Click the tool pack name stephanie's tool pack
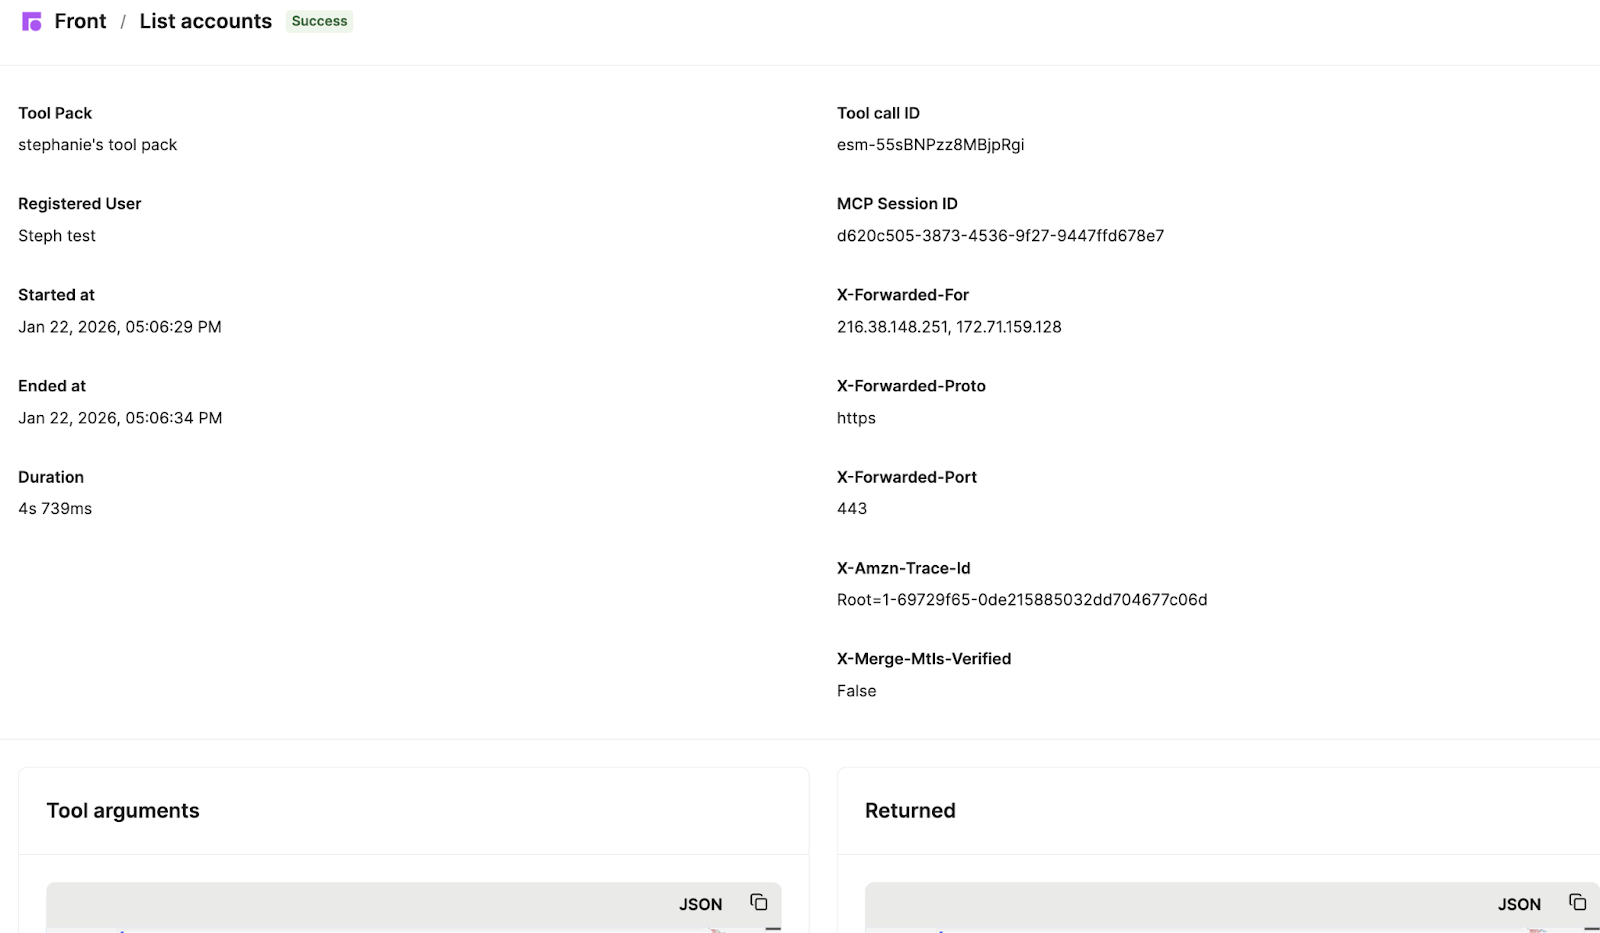1600x933 pixels. (97, 144)
